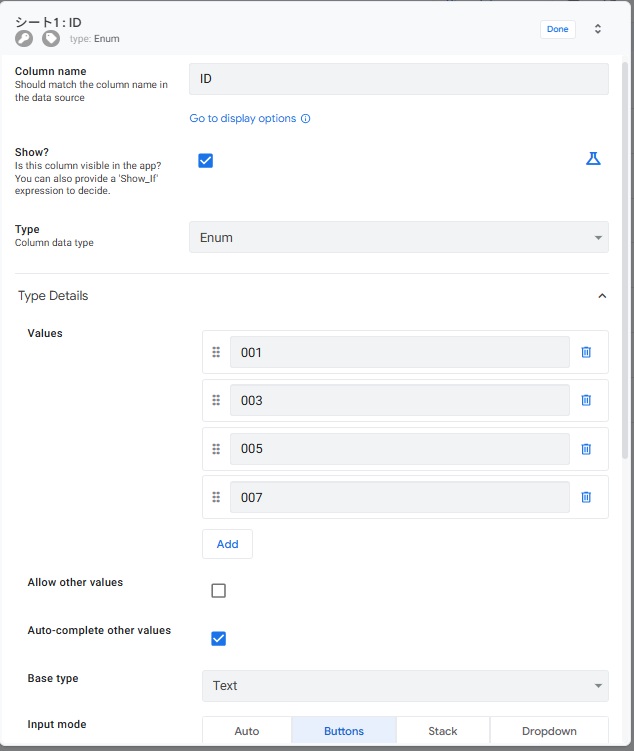Disable Auto-complete other values checkbox
Screen dimensions: 634x751
pos(218,639)
